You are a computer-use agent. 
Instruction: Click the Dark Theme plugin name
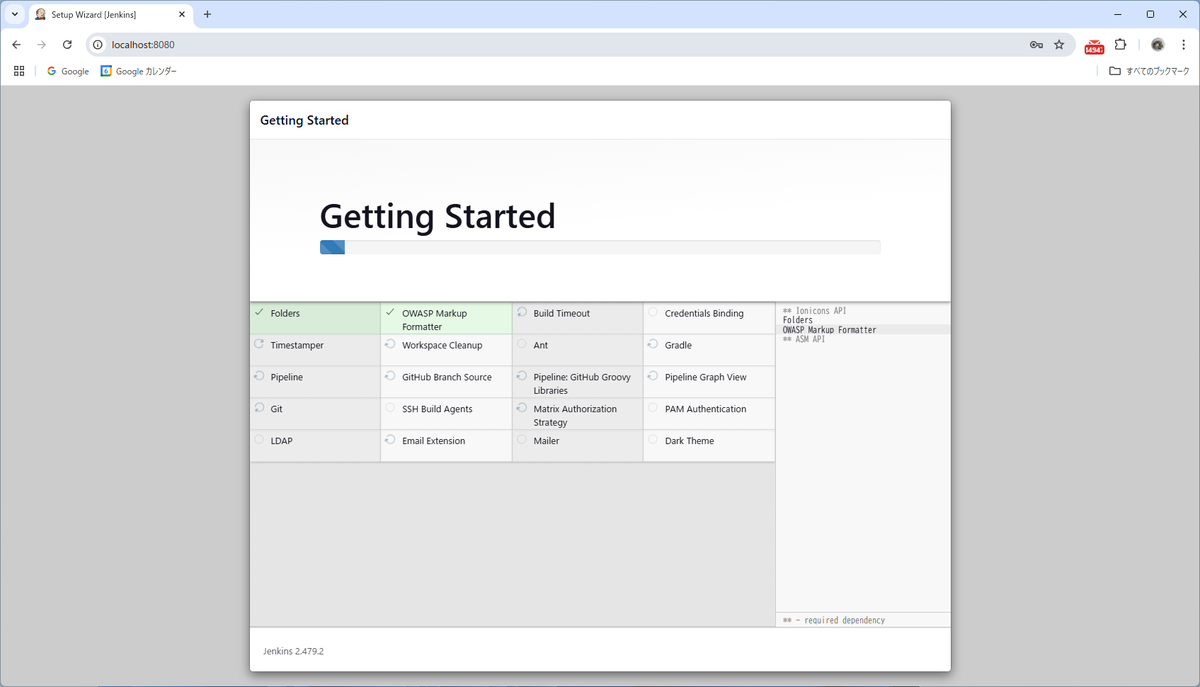point(689,441)
